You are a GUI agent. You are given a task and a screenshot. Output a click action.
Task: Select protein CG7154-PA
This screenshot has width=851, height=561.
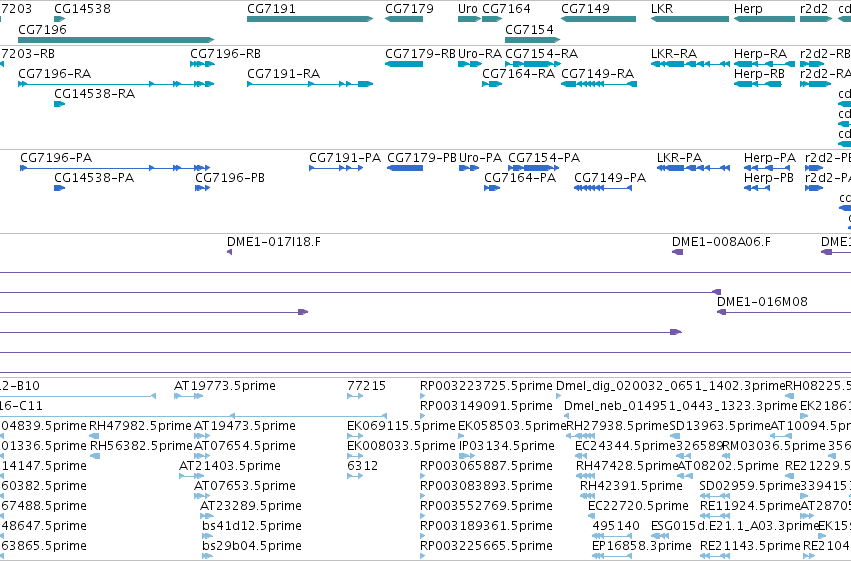click(544, 158)
